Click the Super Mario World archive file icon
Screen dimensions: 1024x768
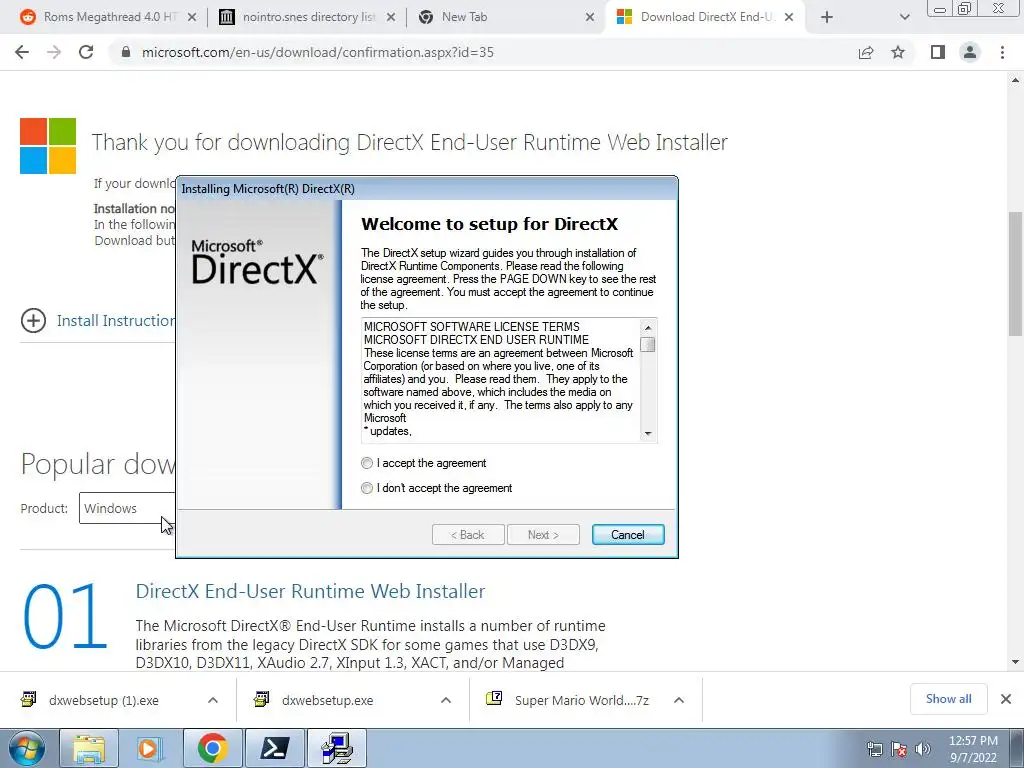point(494,699)
